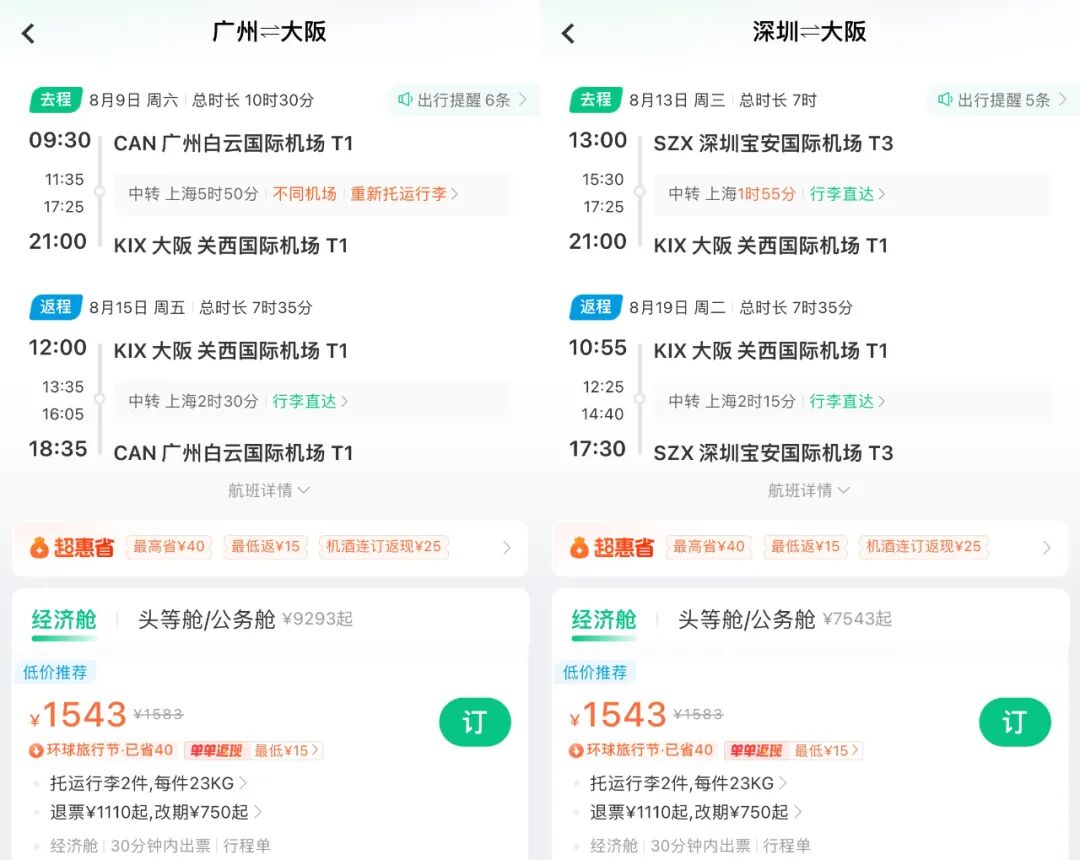This screenshot has height=860, width=1080.
Task: Click the 超惠省 money-bag icon on Guangzhou card
Action: point(40,548)
